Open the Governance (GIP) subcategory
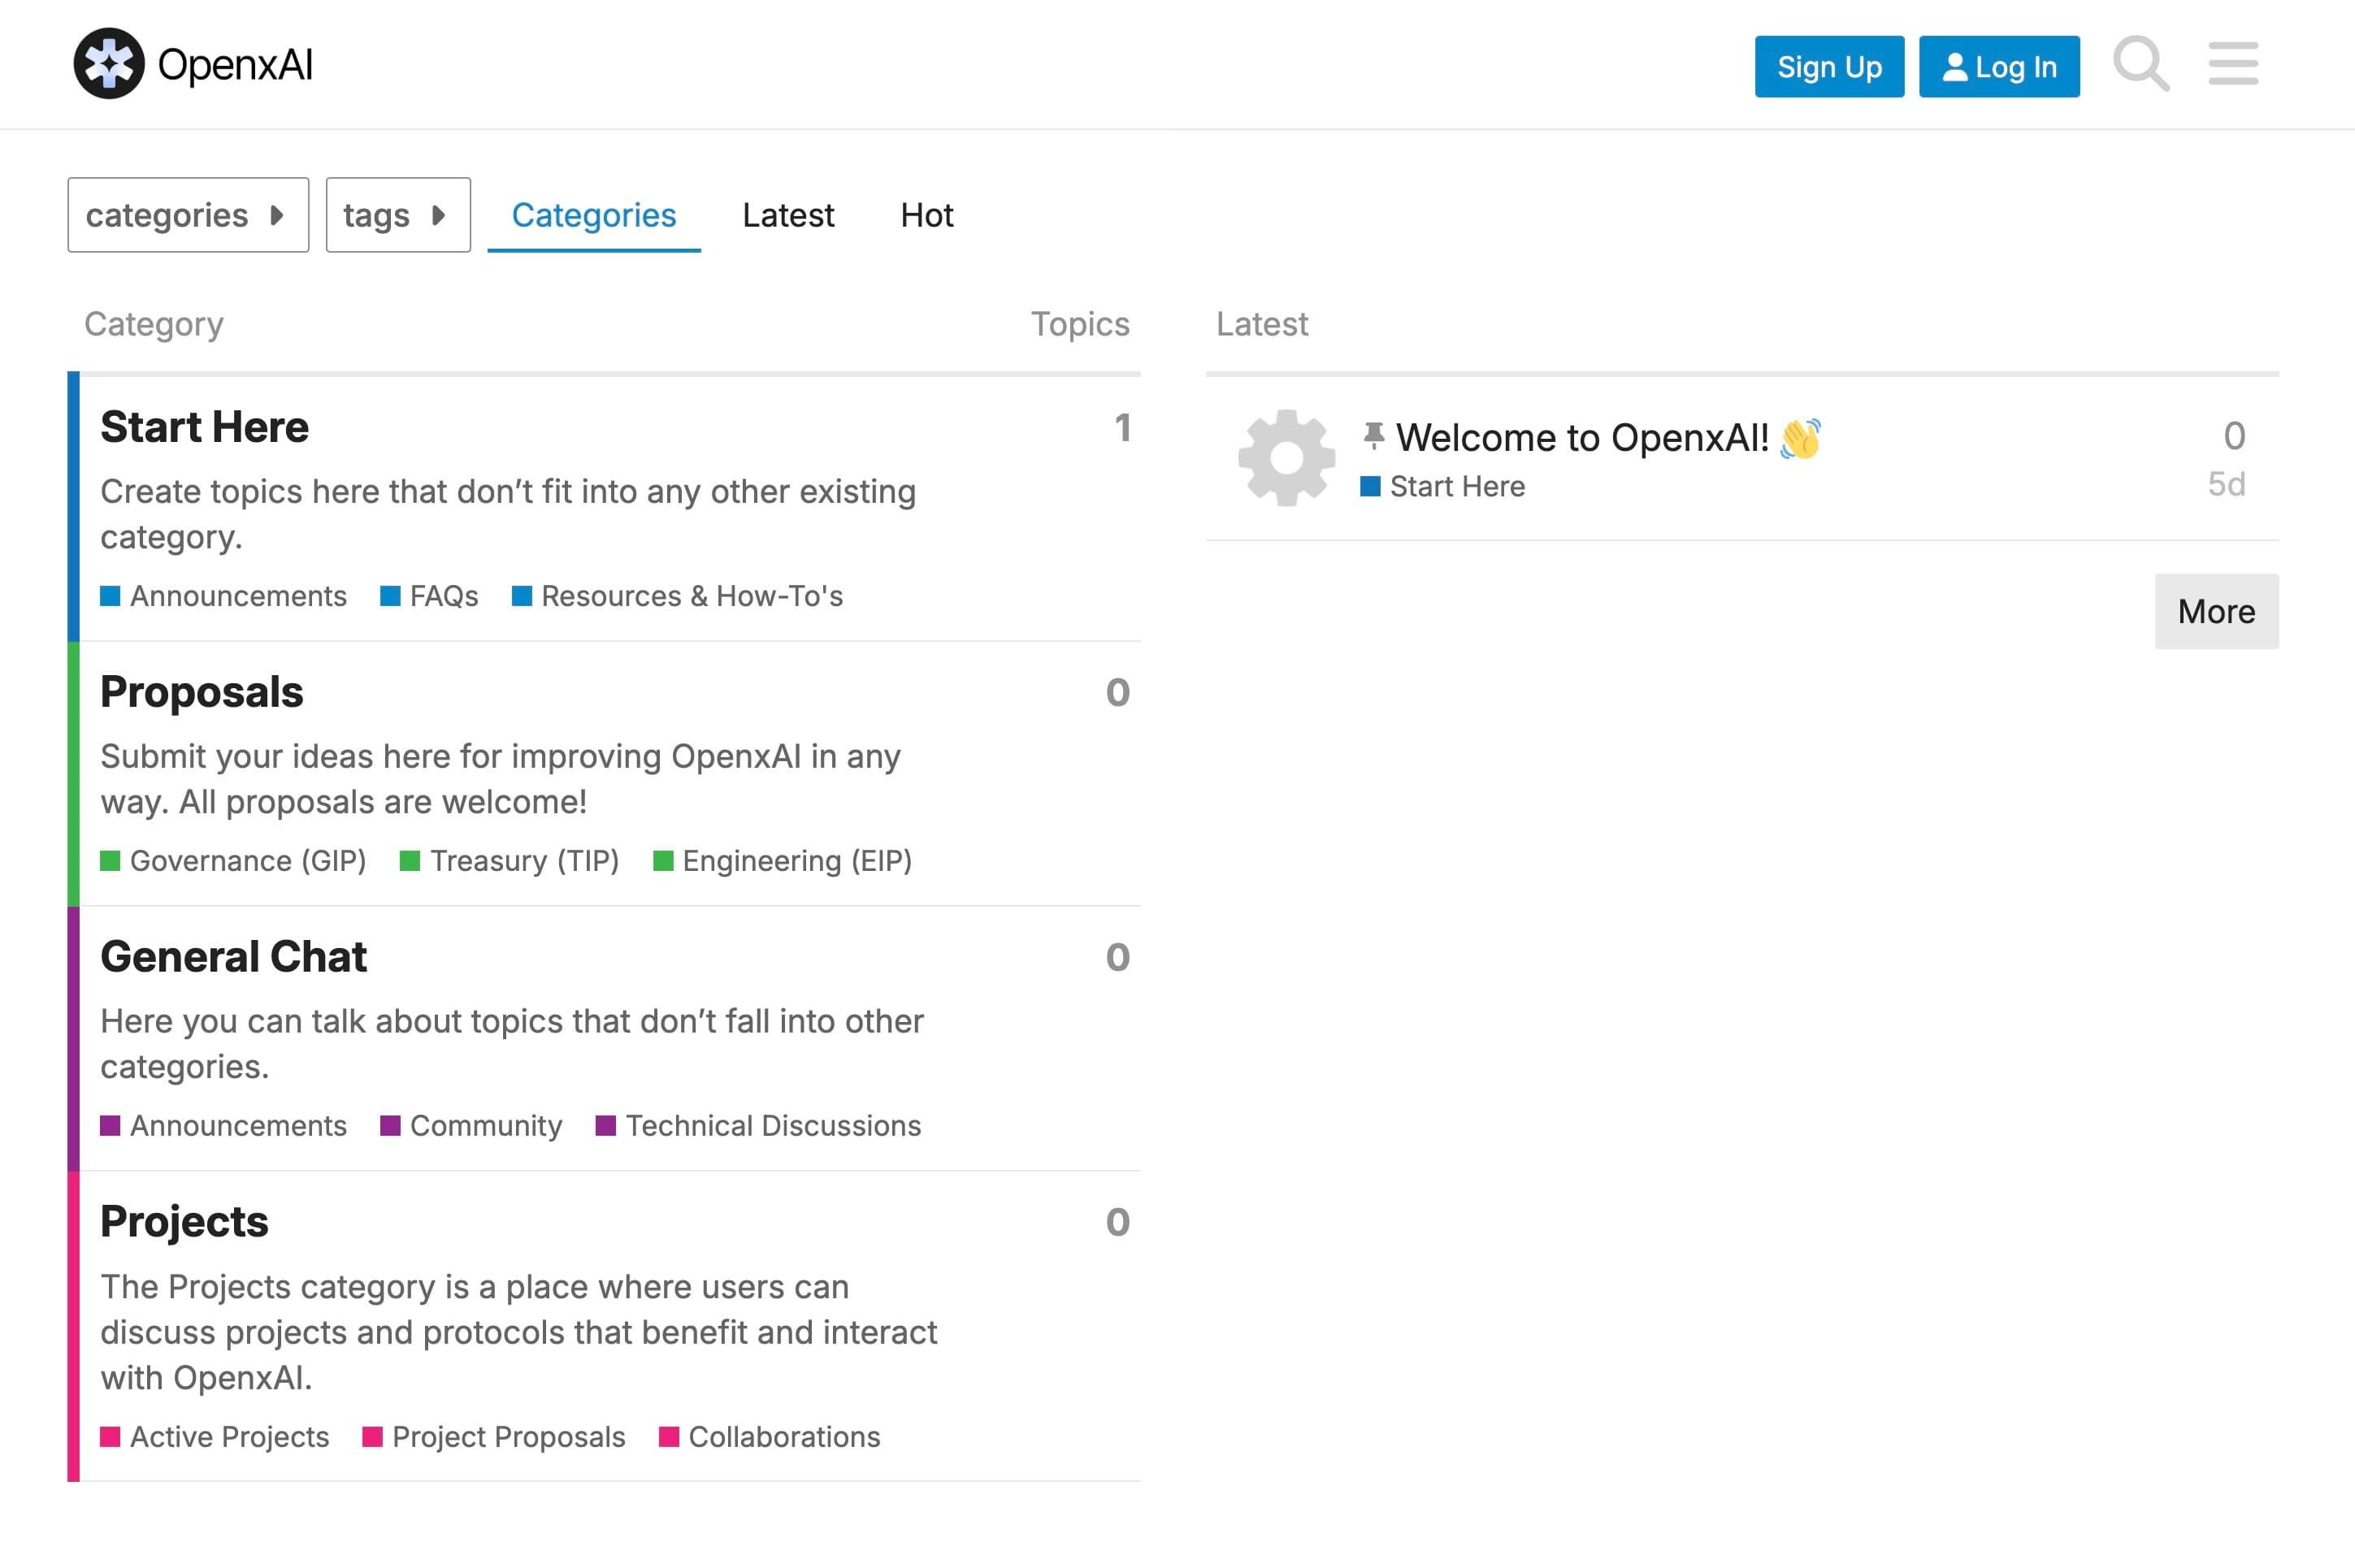 pyautogui.click(x=233, y=861)
